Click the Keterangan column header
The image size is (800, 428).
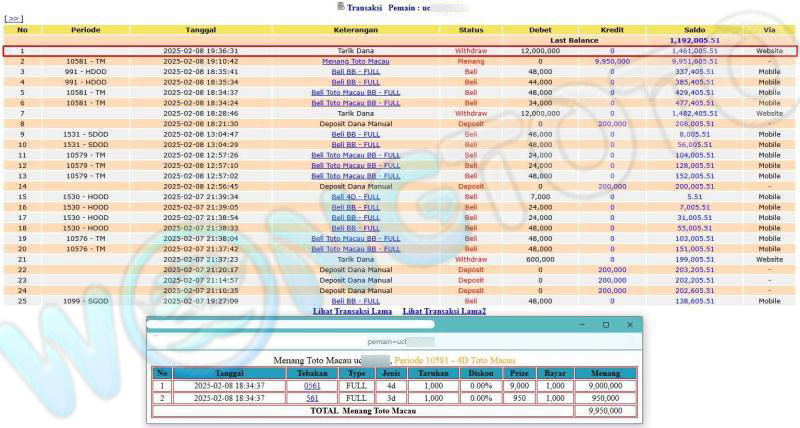click(355, 30)
